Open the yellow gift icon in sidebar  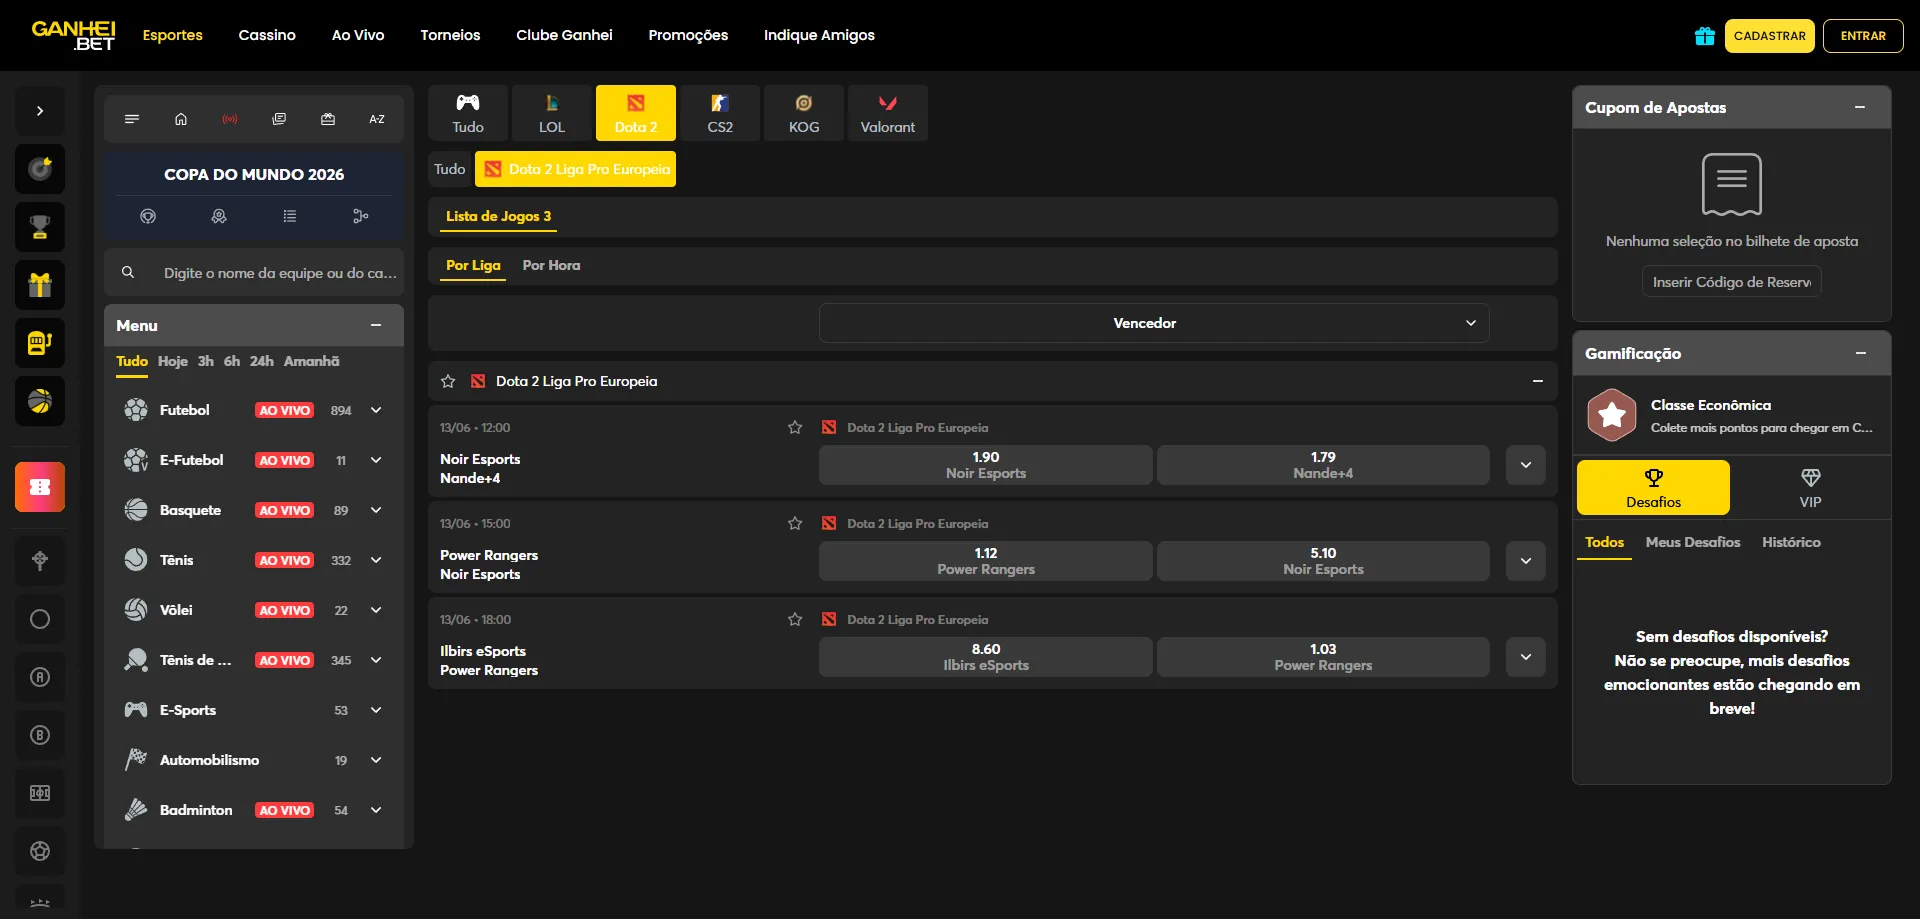(40, 285)
